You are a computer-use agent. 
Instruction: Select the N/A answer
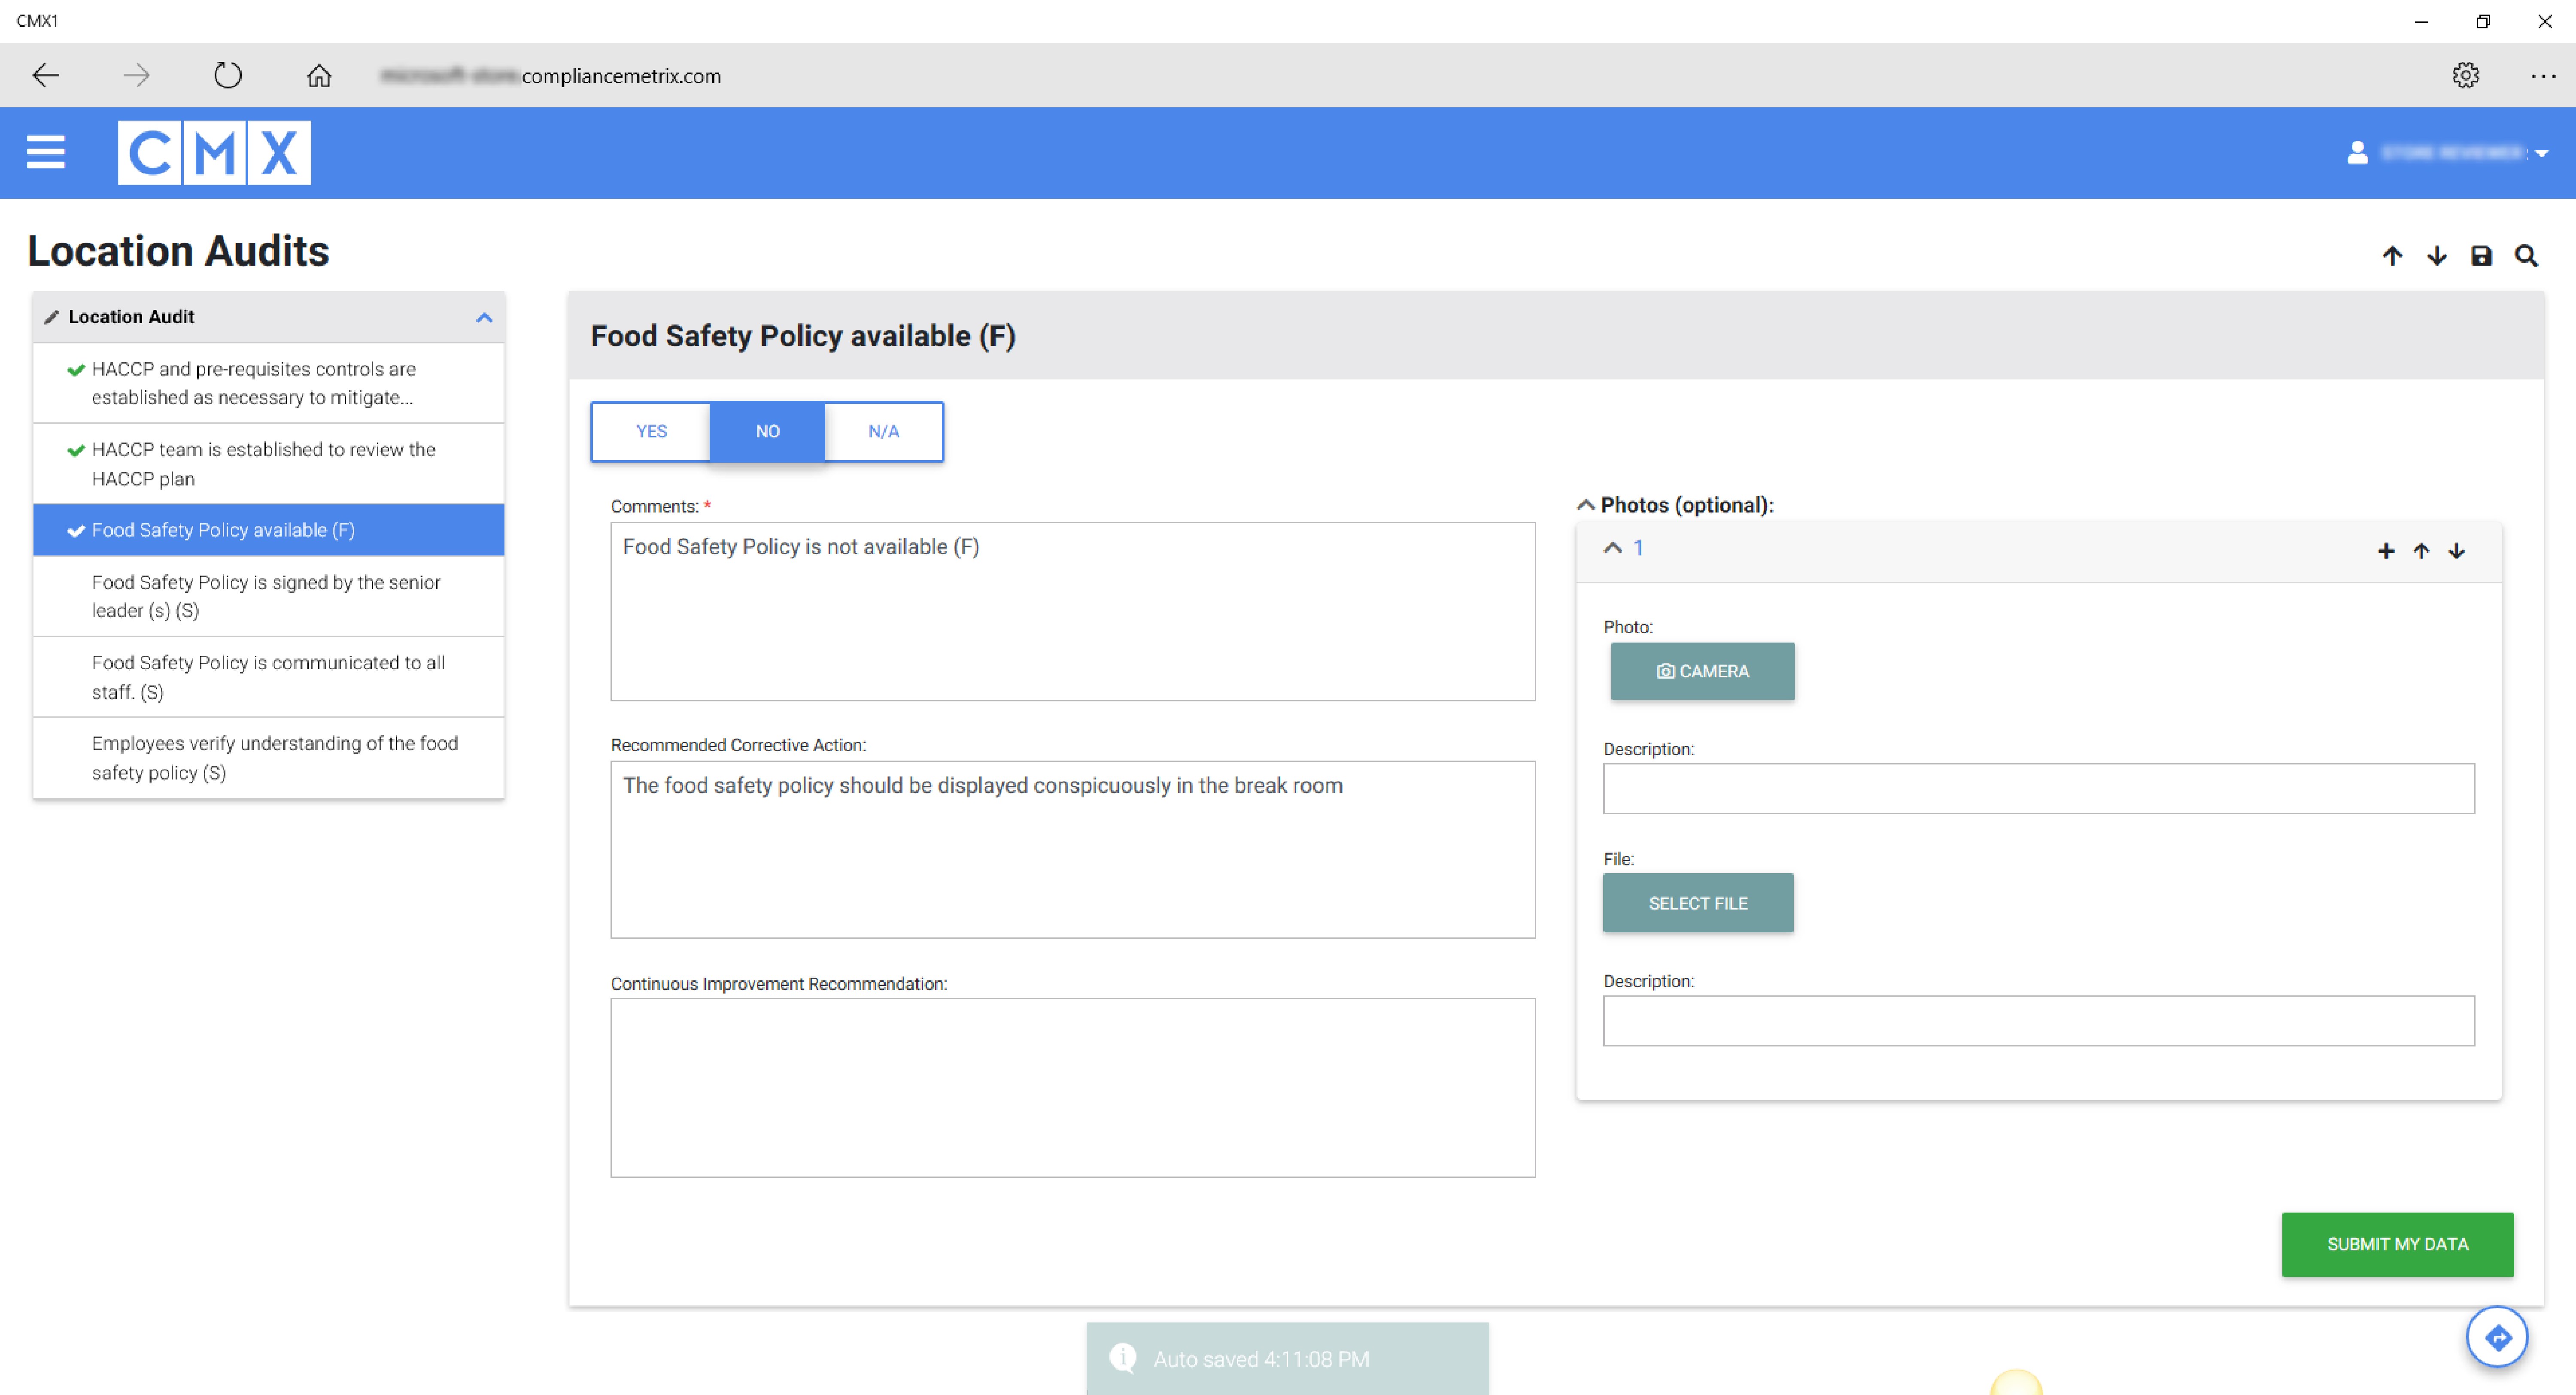[x=883, y=431]
